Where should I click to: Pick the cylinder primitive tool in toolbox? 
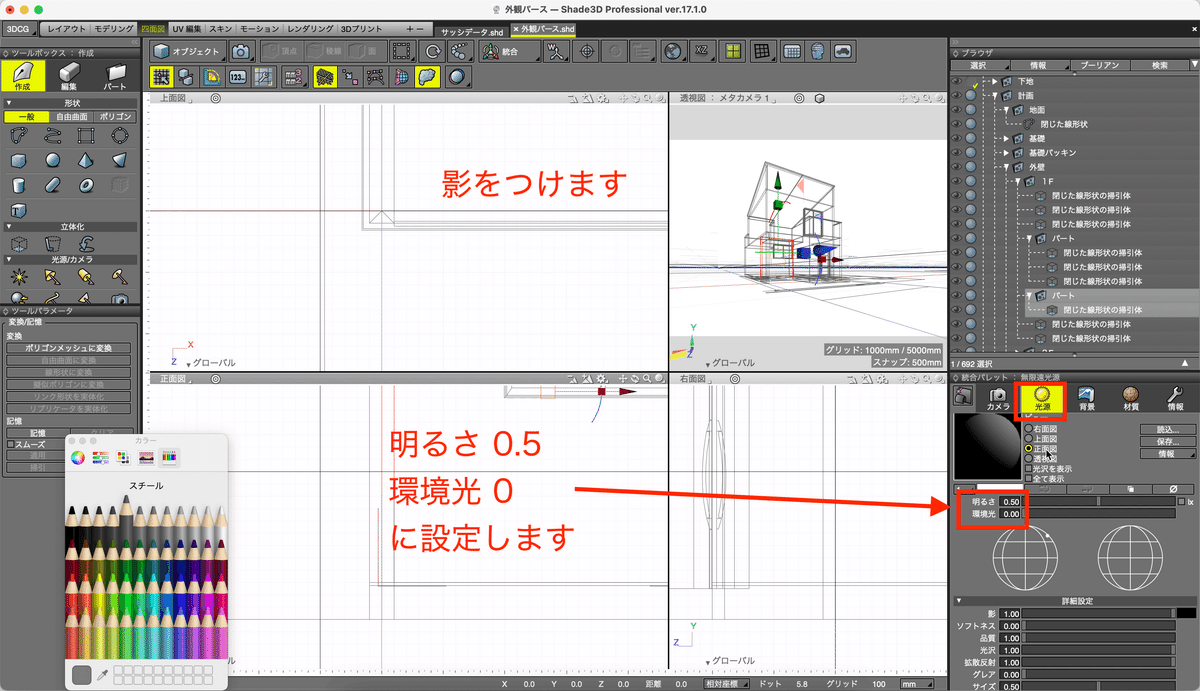[18, 185]
